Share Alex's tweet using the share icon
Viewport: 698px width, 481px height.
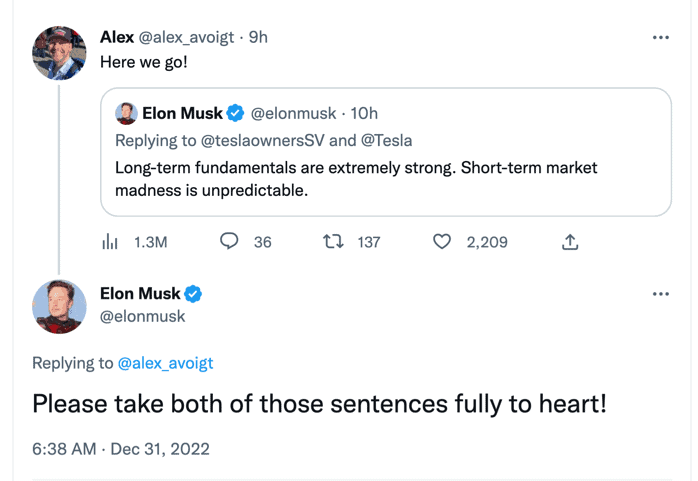pos(570,242)
